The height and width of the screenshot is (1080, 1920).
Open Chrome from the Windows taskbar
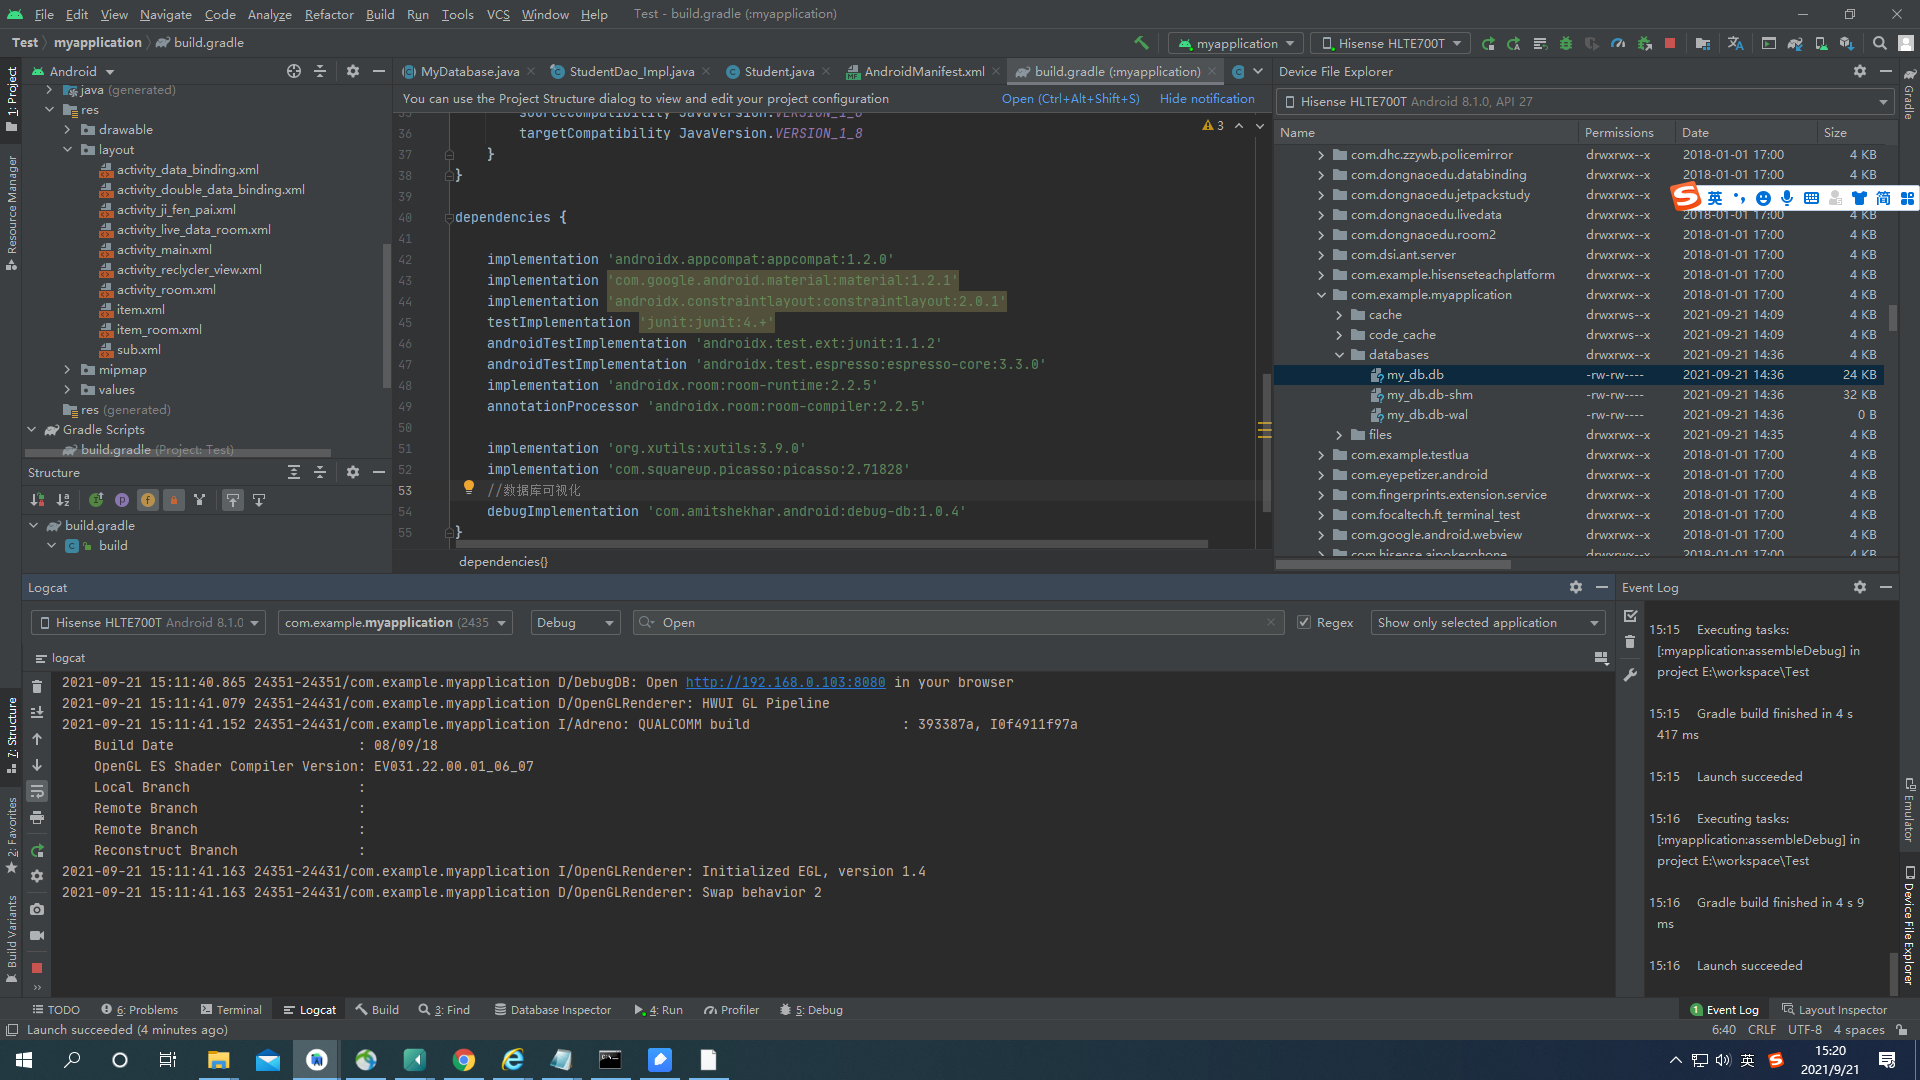(464, 1060)
